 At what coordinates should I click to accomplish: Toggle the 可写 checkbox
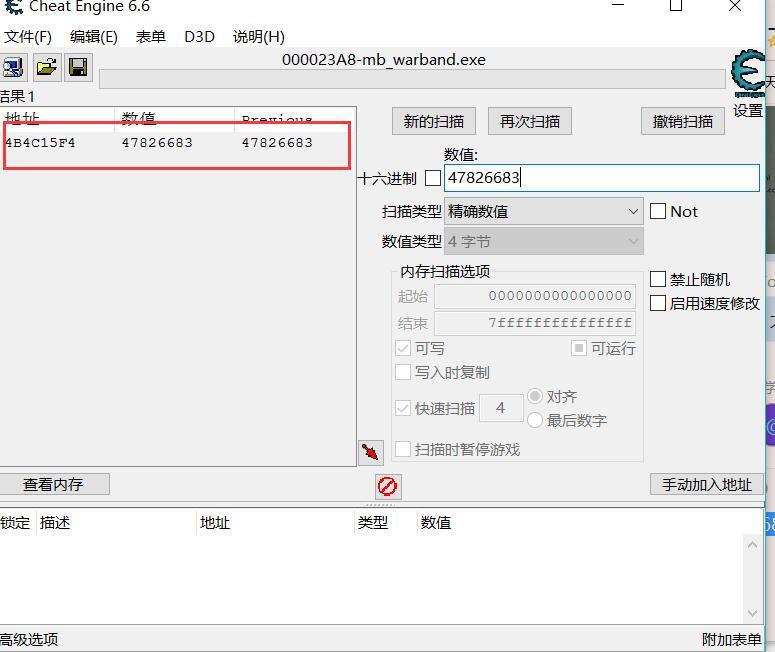click(x=403, y=348)
